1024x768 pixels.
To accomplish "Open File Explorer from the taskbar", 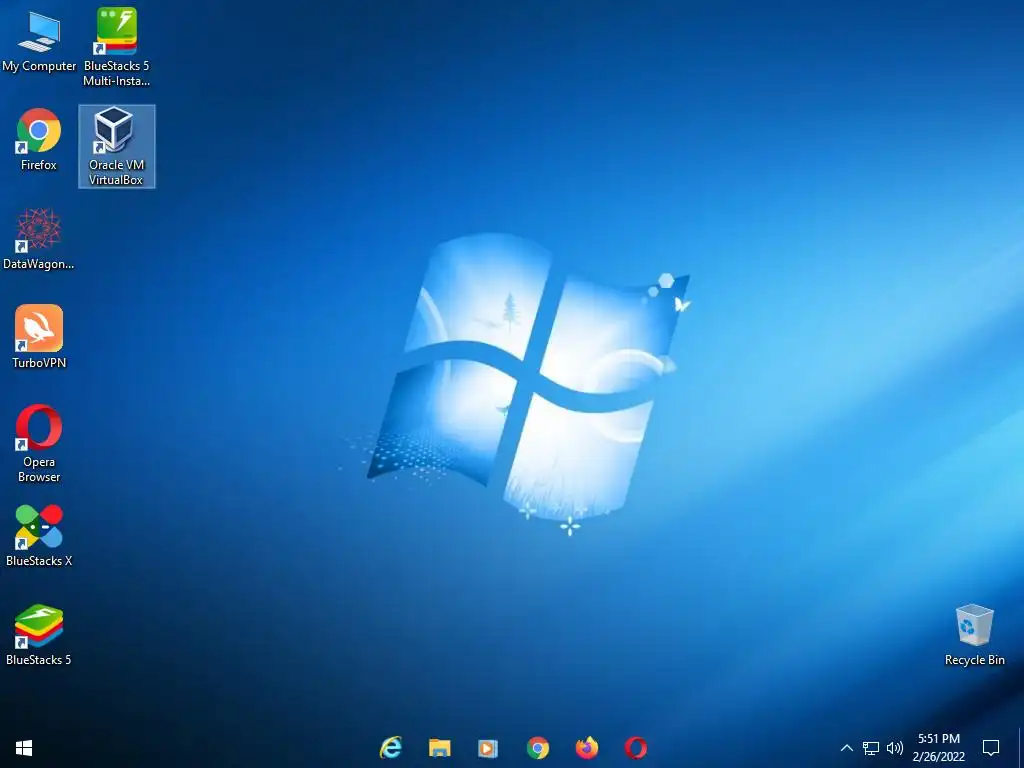I will [440, 748].
